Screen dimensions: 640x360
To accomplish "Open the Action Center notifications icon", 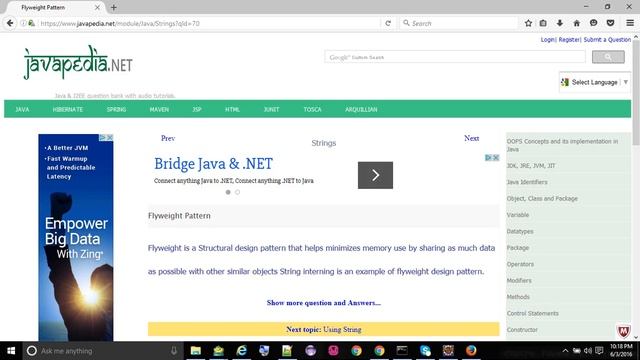I will (599, 351).
